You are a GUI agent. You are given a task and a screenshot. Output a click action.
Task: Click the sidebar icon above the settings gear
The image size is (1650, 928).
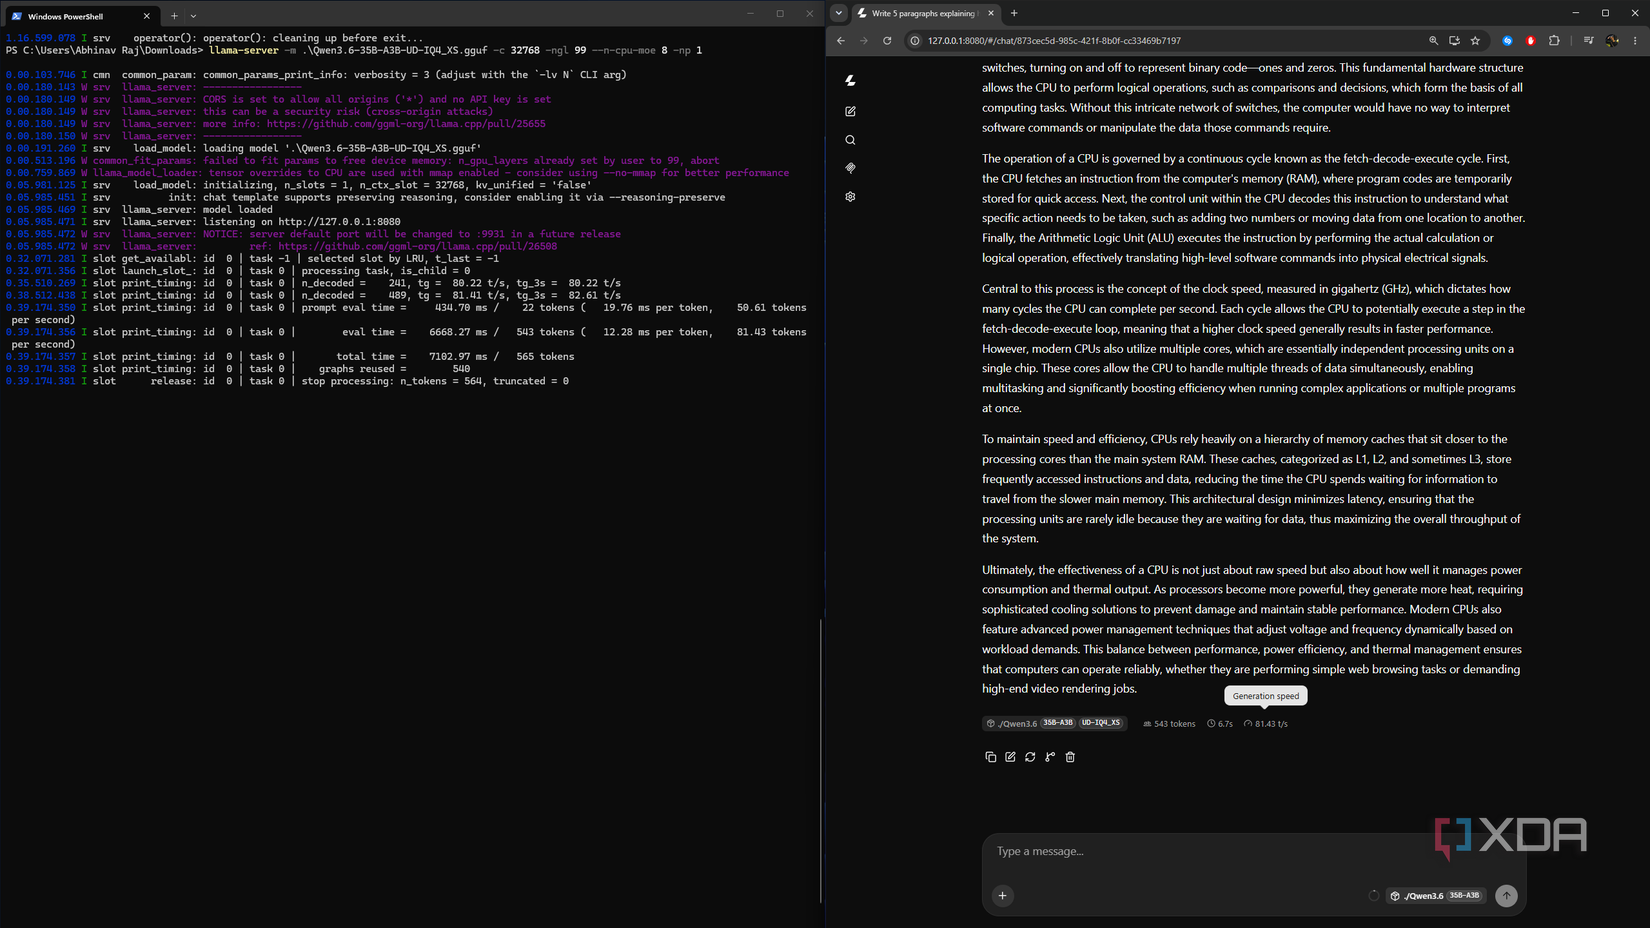[850, 168]
